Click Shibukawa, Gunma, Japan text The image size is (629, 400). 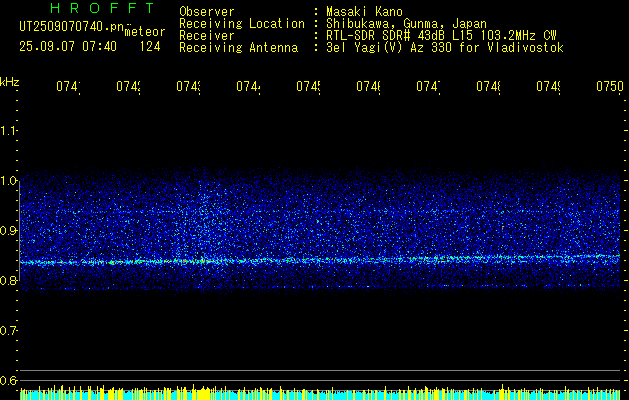click(x=406, y=24)
